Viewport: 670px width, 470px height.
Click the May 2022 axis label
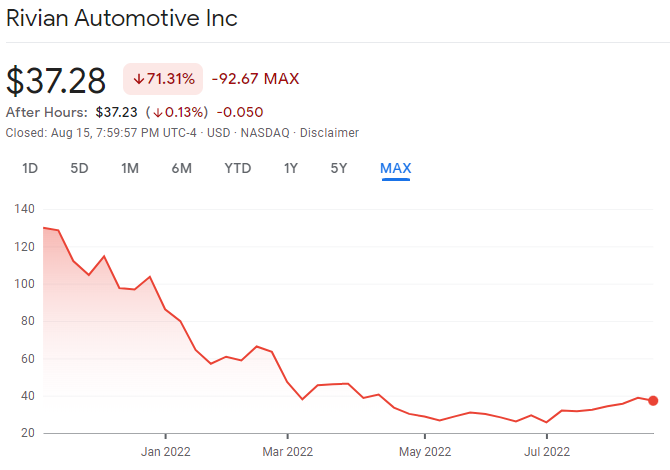(x=424, y=449)
